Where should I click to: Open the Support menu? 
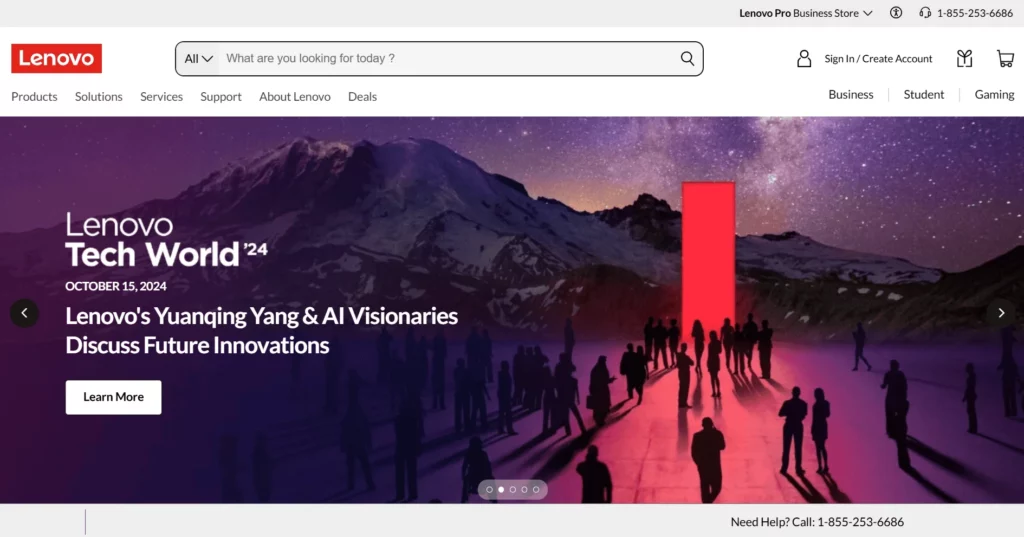coord(221,97)
